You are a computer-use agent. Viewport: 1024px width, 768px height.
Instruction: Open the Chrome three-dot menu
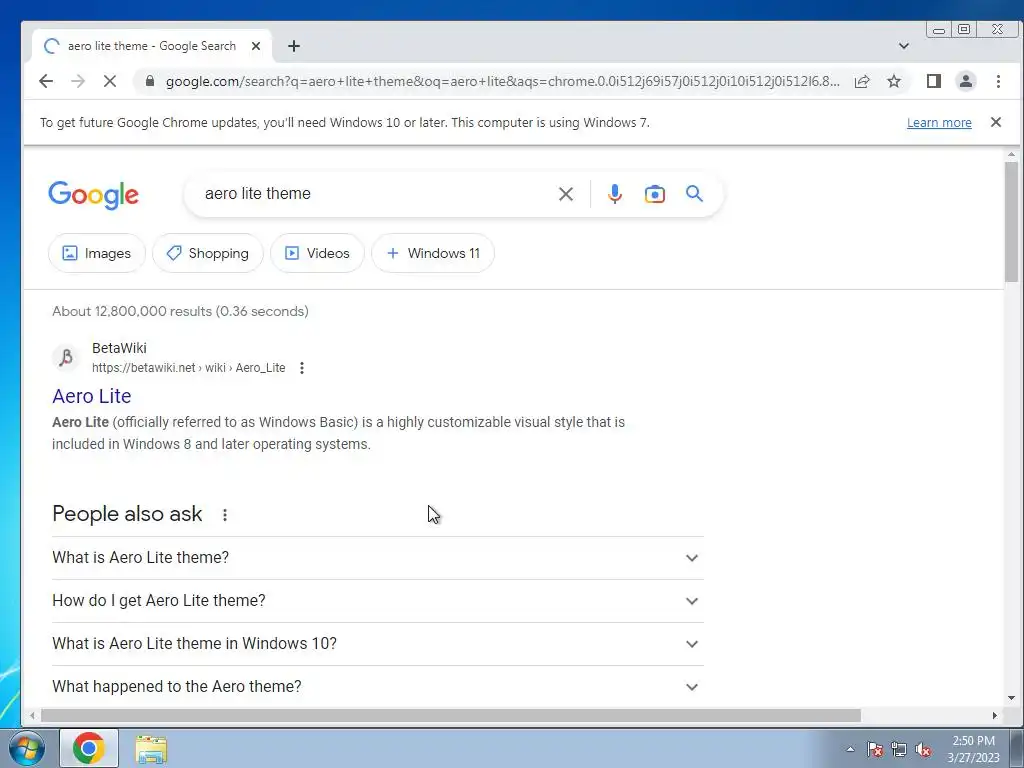[998, 81]
